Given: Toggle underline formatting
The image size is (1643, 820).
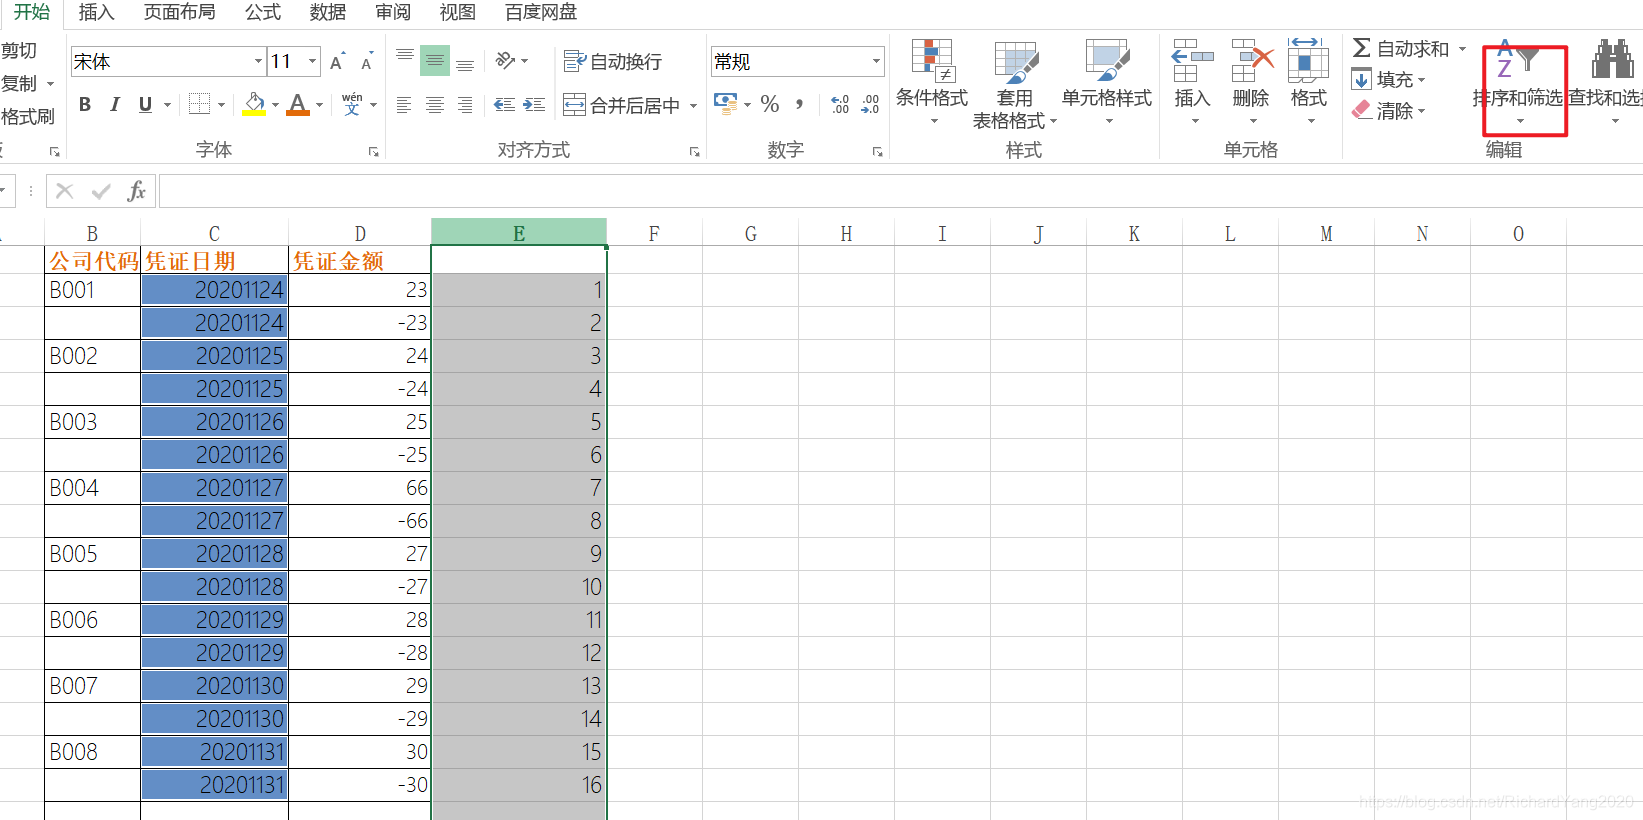Looking at the screenshot, I should tap(145, 105).
